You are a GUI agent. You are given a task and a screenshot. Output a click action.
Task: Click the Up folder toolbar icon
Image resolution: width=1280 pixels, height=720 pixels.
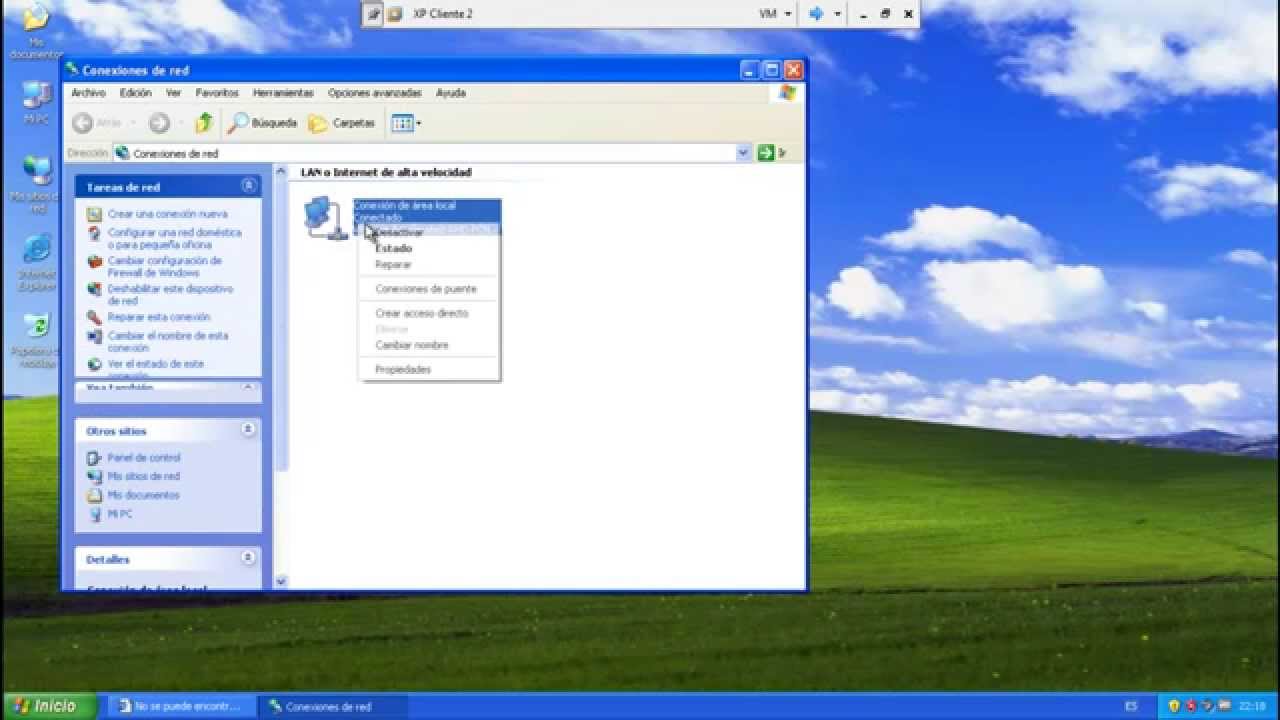coord(204,123)
